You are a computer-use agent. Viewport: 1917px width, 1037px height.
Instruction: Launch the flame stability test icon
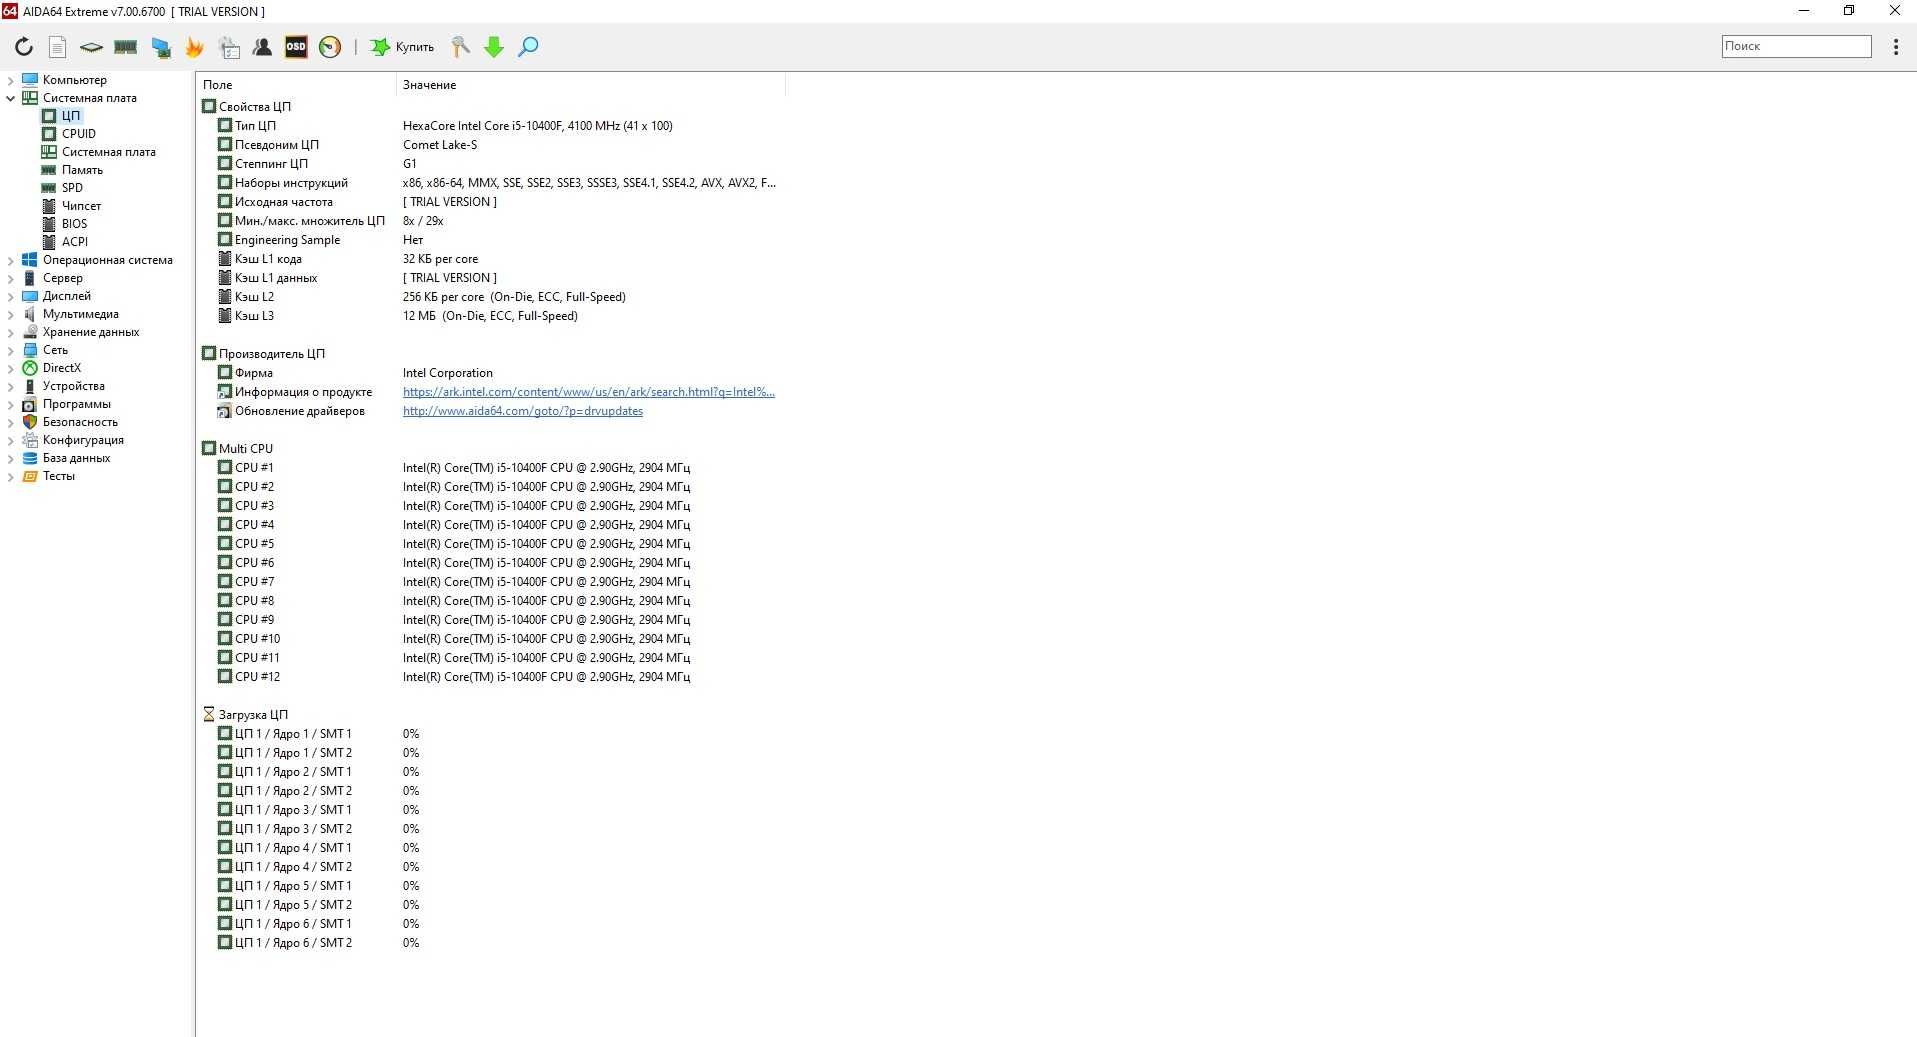[194, 47]
